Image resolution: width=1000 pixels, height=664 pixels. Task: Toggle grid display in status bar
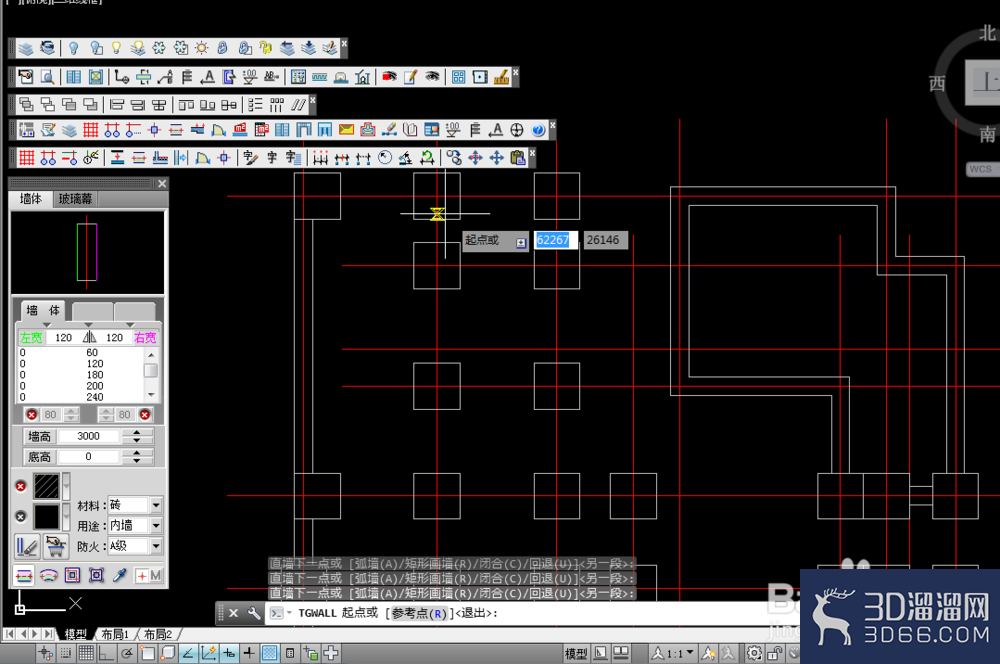(x=85, y=653)
